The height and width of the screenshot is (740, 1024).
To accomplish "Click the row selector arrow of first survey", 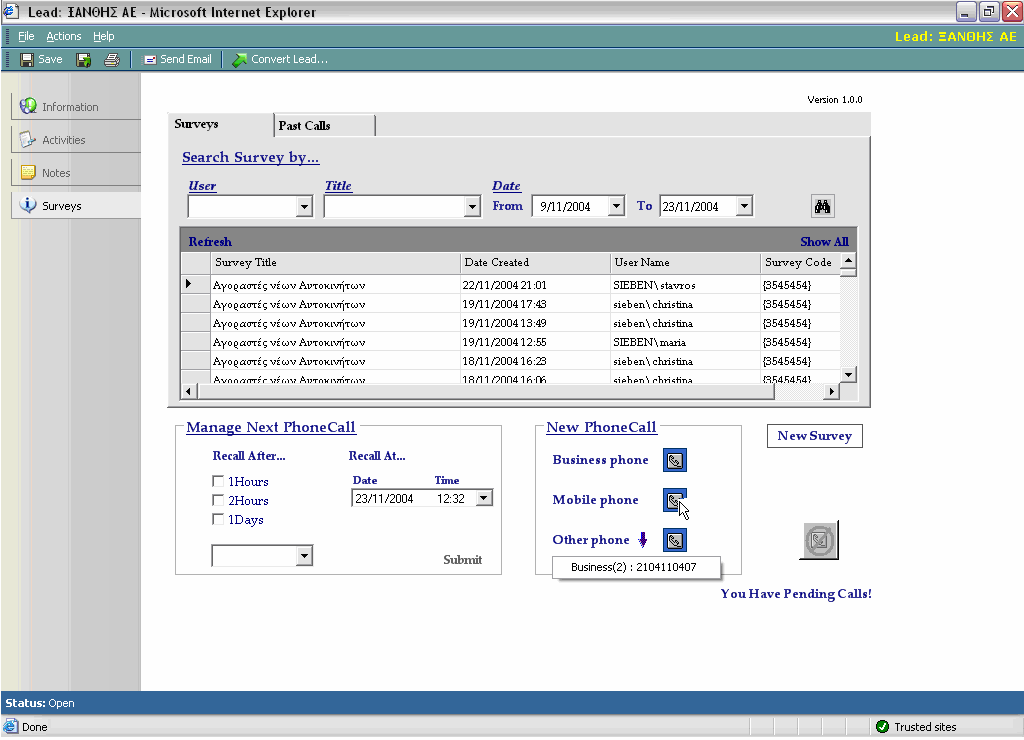I will click(x=189, y=284).
